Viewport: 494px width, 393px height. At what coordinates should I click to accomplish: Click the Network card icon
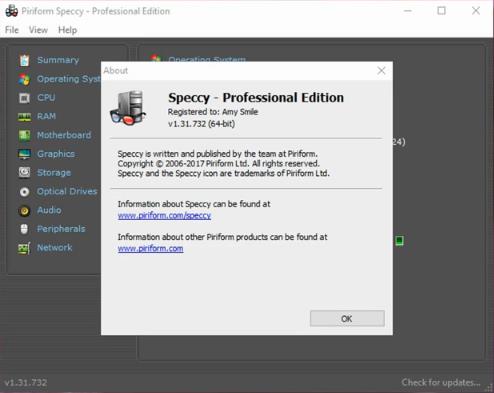pos(24,248)
